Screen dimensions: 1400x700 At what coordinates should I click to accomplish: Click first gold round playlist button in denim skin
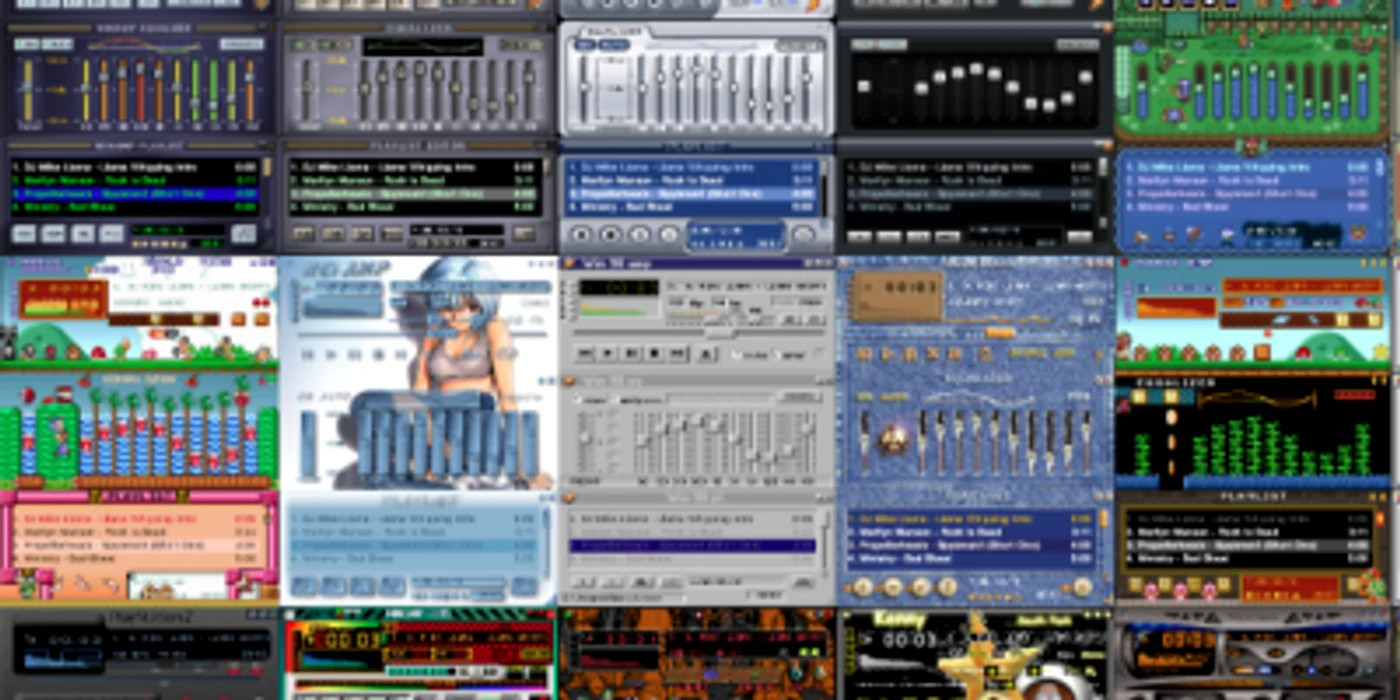click(863, 587)
